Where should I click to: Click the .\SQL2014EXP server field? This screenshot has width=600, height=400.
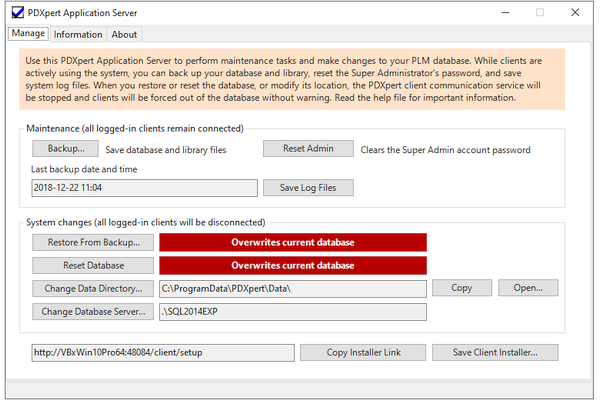point(293,312)
